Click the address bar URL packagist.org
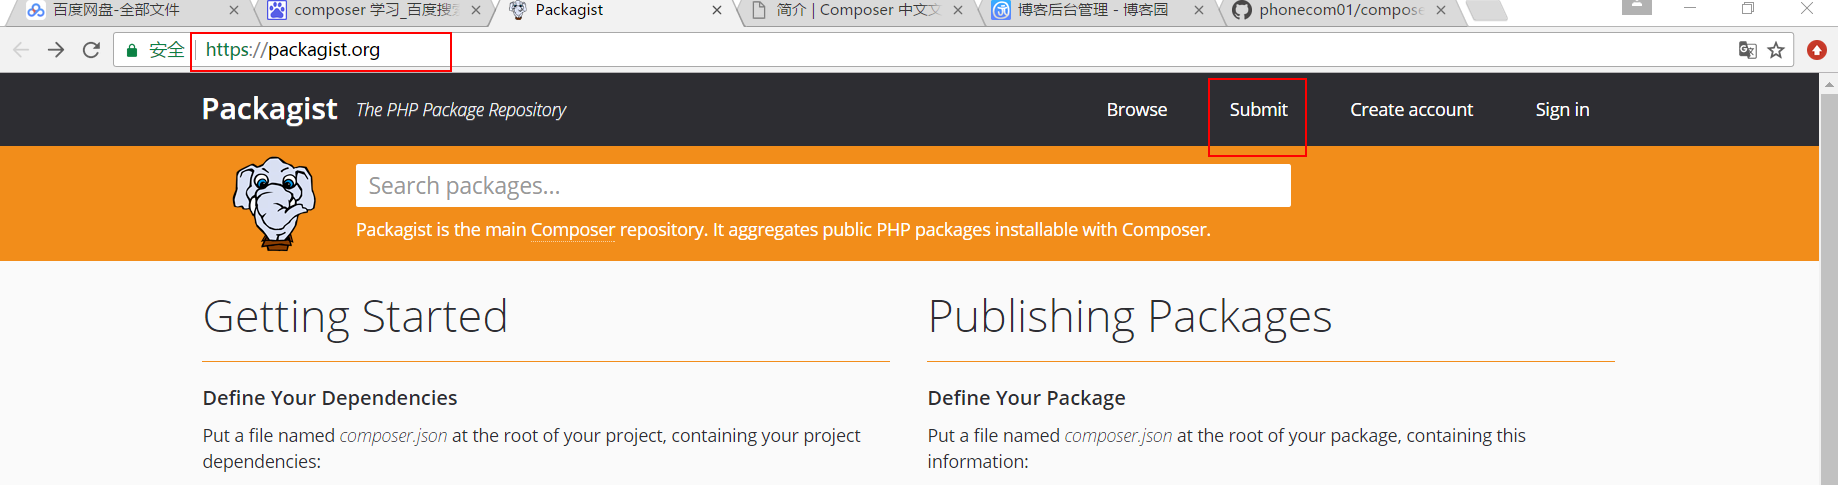Viewport: 1838px width, 485px height. point(293,50)
